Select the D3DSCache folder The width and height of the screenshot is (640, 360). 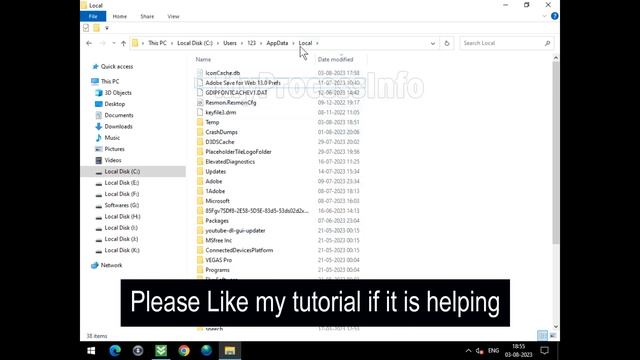tap(220, 142)
